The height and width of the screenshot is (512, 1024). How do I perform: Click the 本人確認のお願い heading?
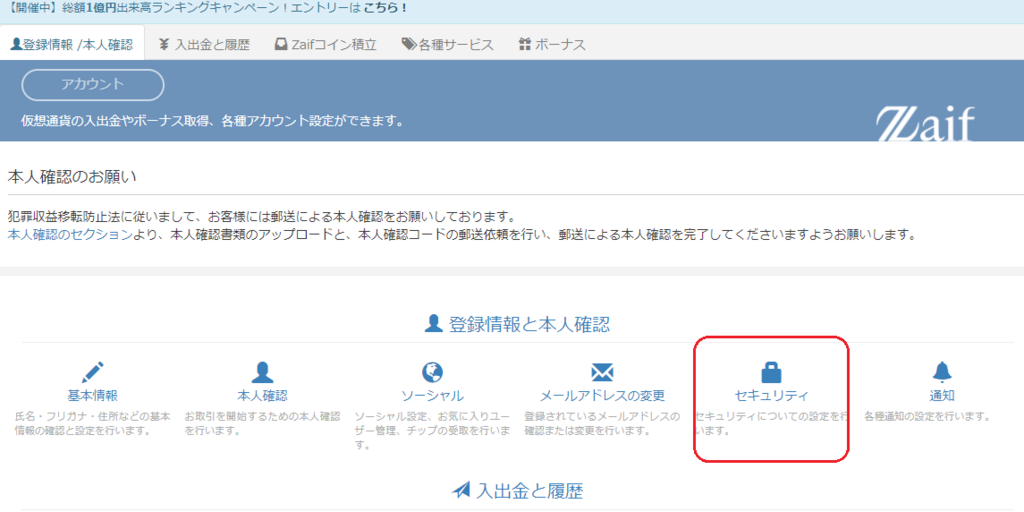click(x=72, y=177)
